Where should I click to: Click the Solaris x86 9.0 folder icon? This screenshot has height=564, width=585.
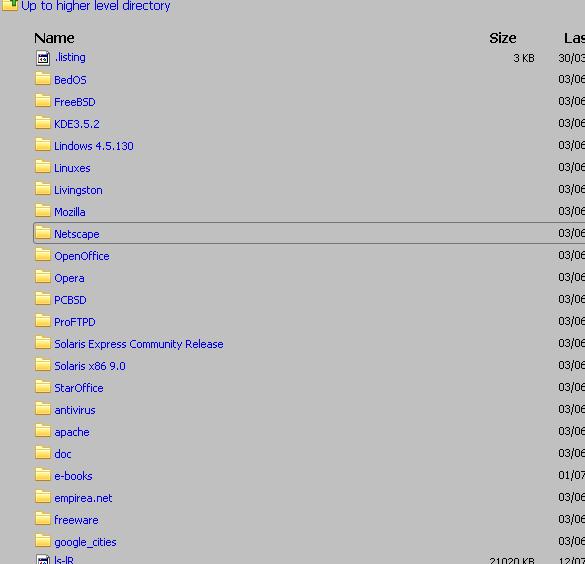[x=43, y=365]
